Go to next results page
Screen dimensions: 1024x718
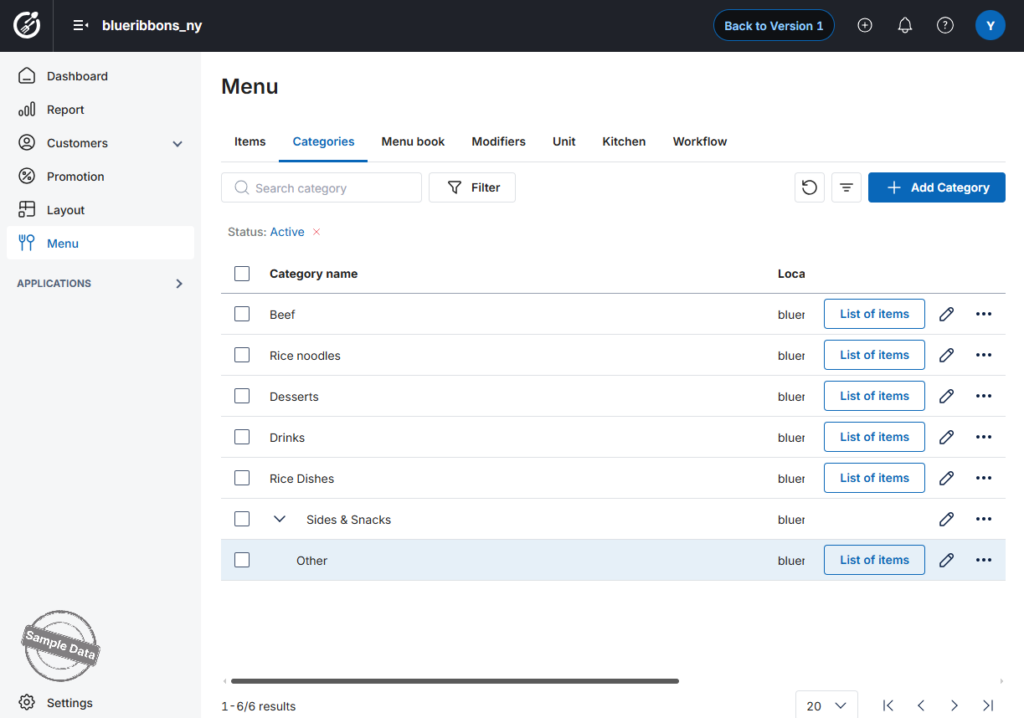[x=954, y=706]
